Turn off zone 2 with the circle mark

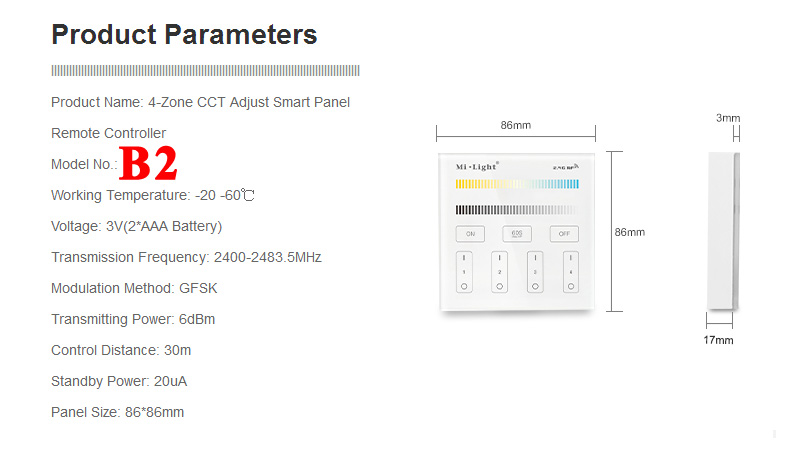499,287
